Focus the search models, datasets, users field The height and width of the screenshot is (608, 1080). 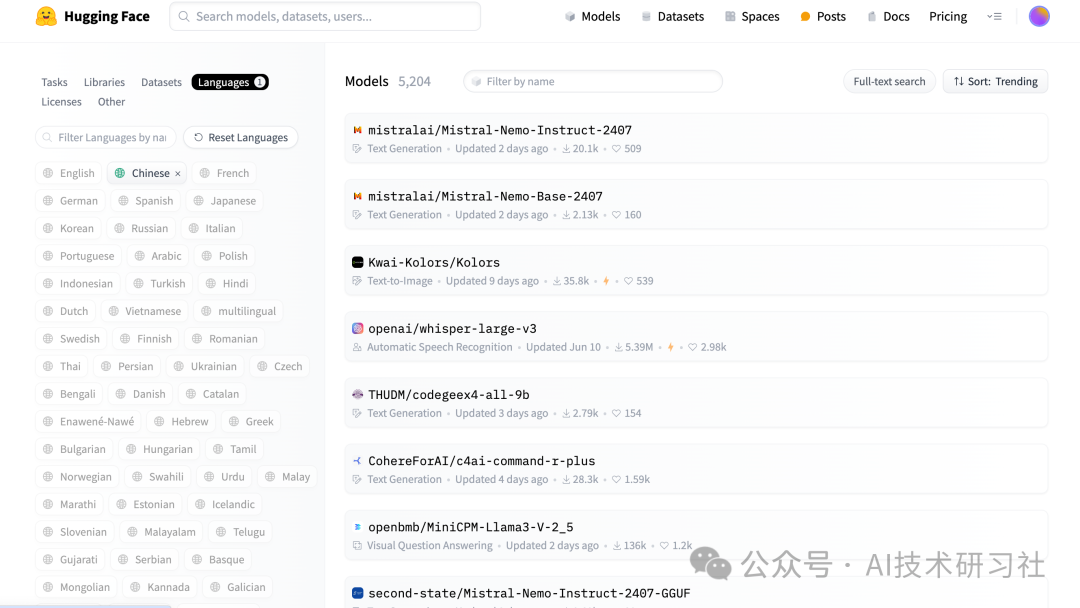(325, 17)
